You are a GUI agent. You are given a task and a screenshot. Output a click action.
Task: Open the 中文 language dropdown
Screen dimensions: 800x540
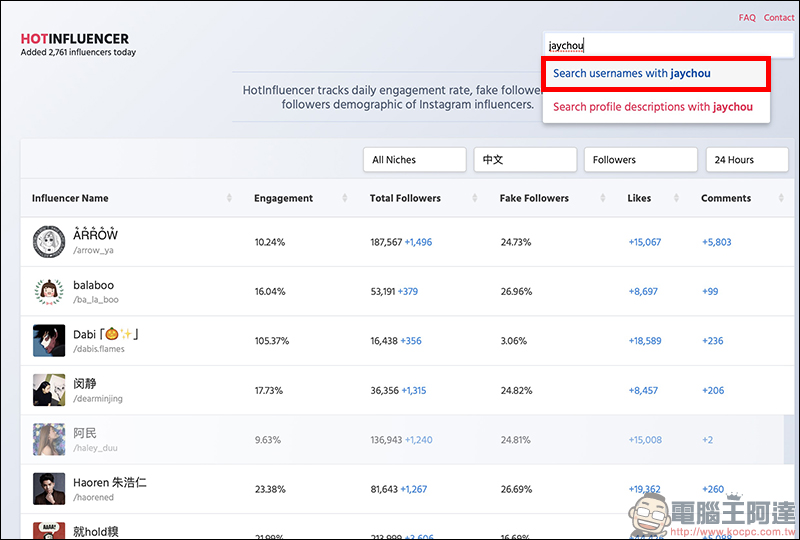click(x=525, y=160)
